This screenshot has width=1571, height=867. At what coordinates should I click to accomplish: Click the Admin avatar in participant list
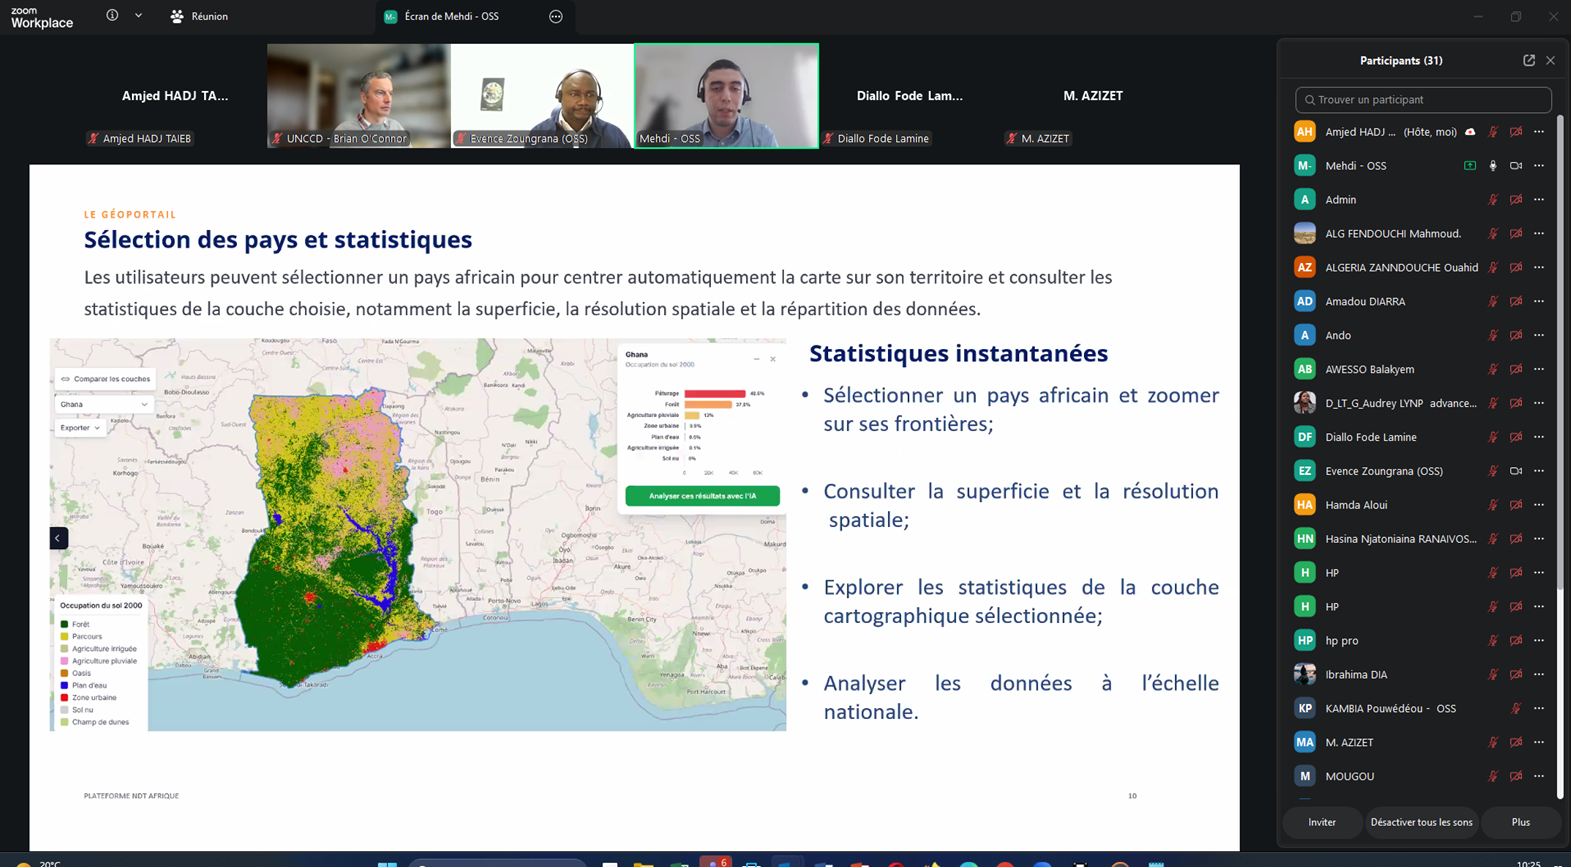click(1305, 200)
